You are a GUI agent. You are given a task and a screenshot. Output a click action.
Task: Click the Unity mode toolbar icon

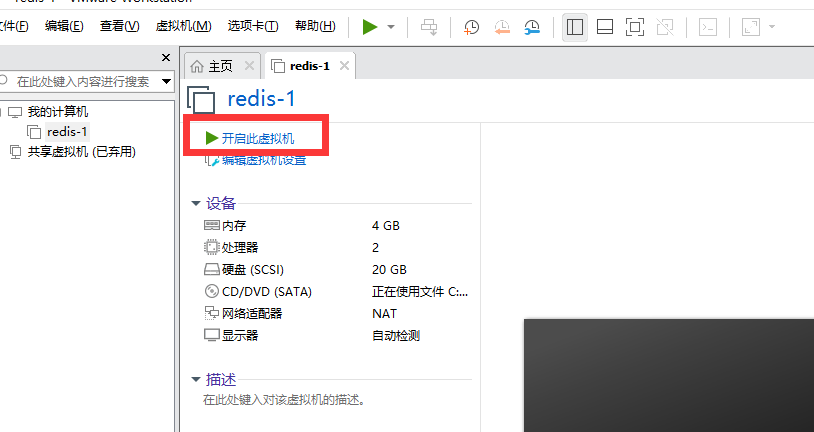click(x=665, y=27)
